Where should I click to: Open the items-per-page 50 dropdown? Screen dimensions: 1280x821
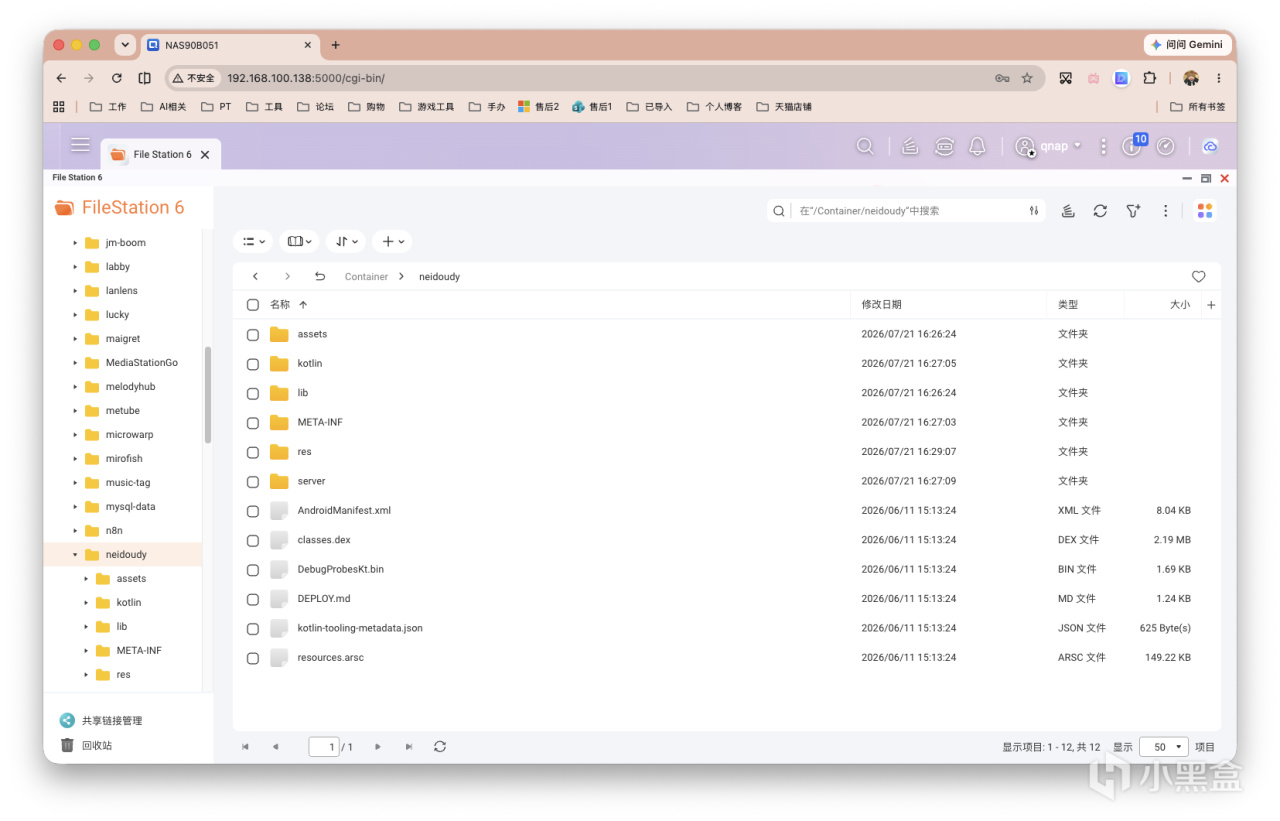point(1164,747)
